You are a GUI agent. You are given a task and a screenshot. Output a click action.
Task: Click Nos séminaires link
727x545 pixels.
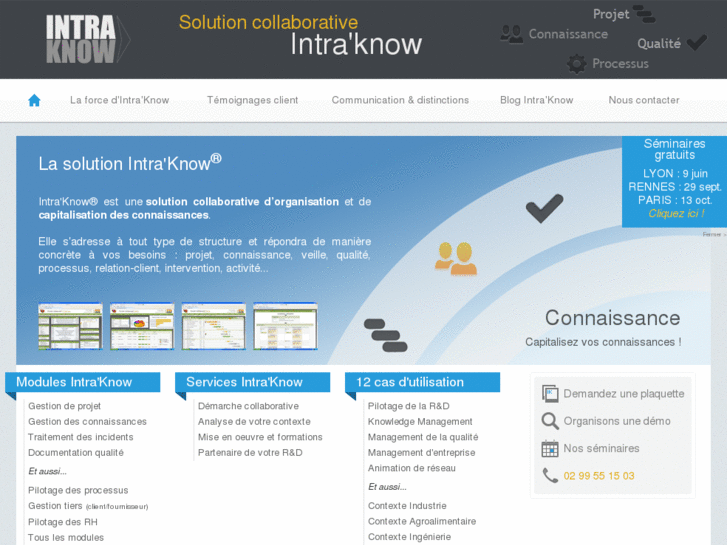[601, 449]
